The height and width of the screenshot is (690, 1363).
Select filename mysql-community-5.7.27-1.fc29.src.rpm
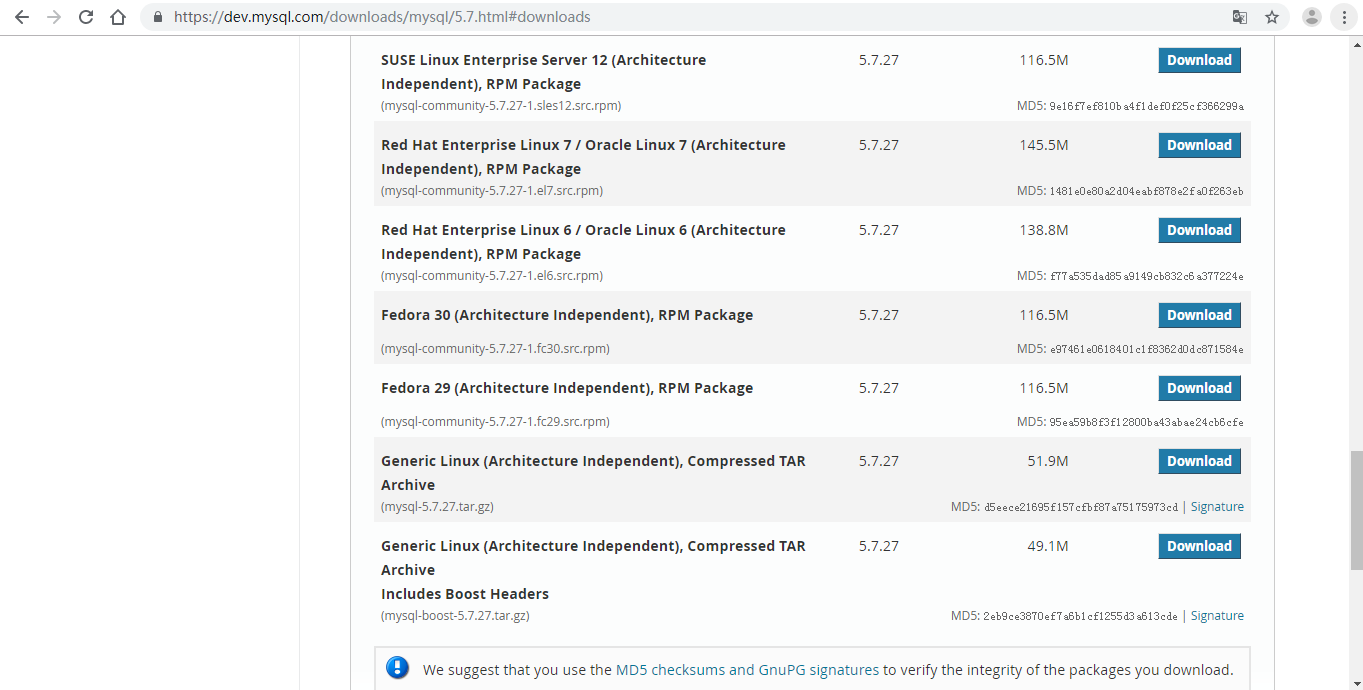[x=495, y=422]
